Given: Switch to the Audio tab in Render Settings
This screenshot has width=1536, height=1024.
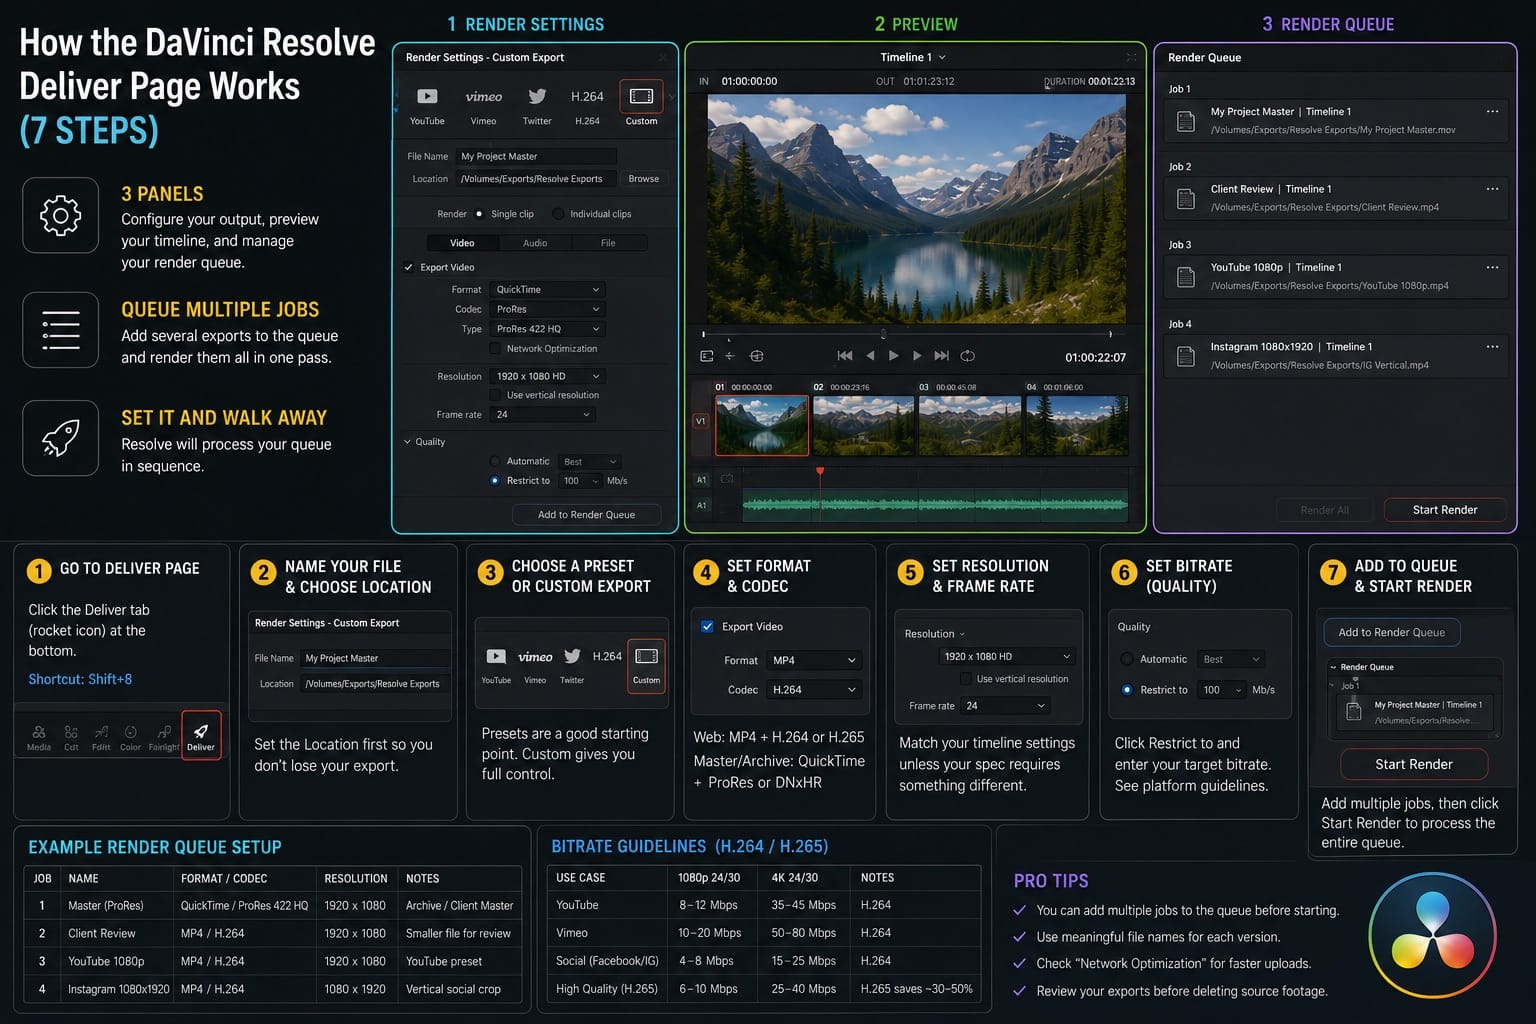Looking at the screenshot, I should pos(535,243).
